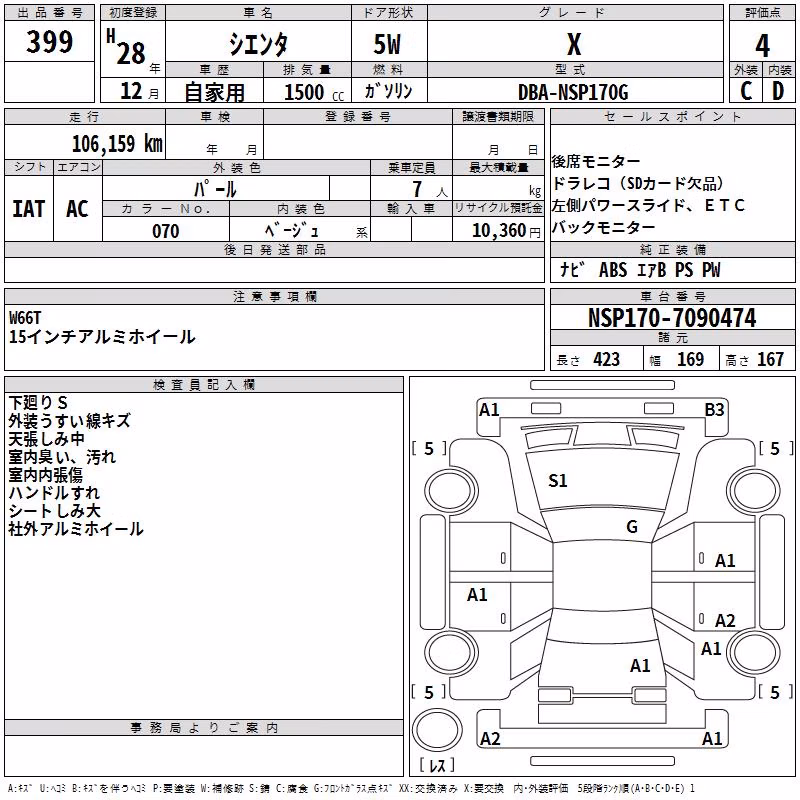Viewport: 800px width, 800px height.
Task: Click the S1 mark on the windshield
Action: (x=557, y=481)
